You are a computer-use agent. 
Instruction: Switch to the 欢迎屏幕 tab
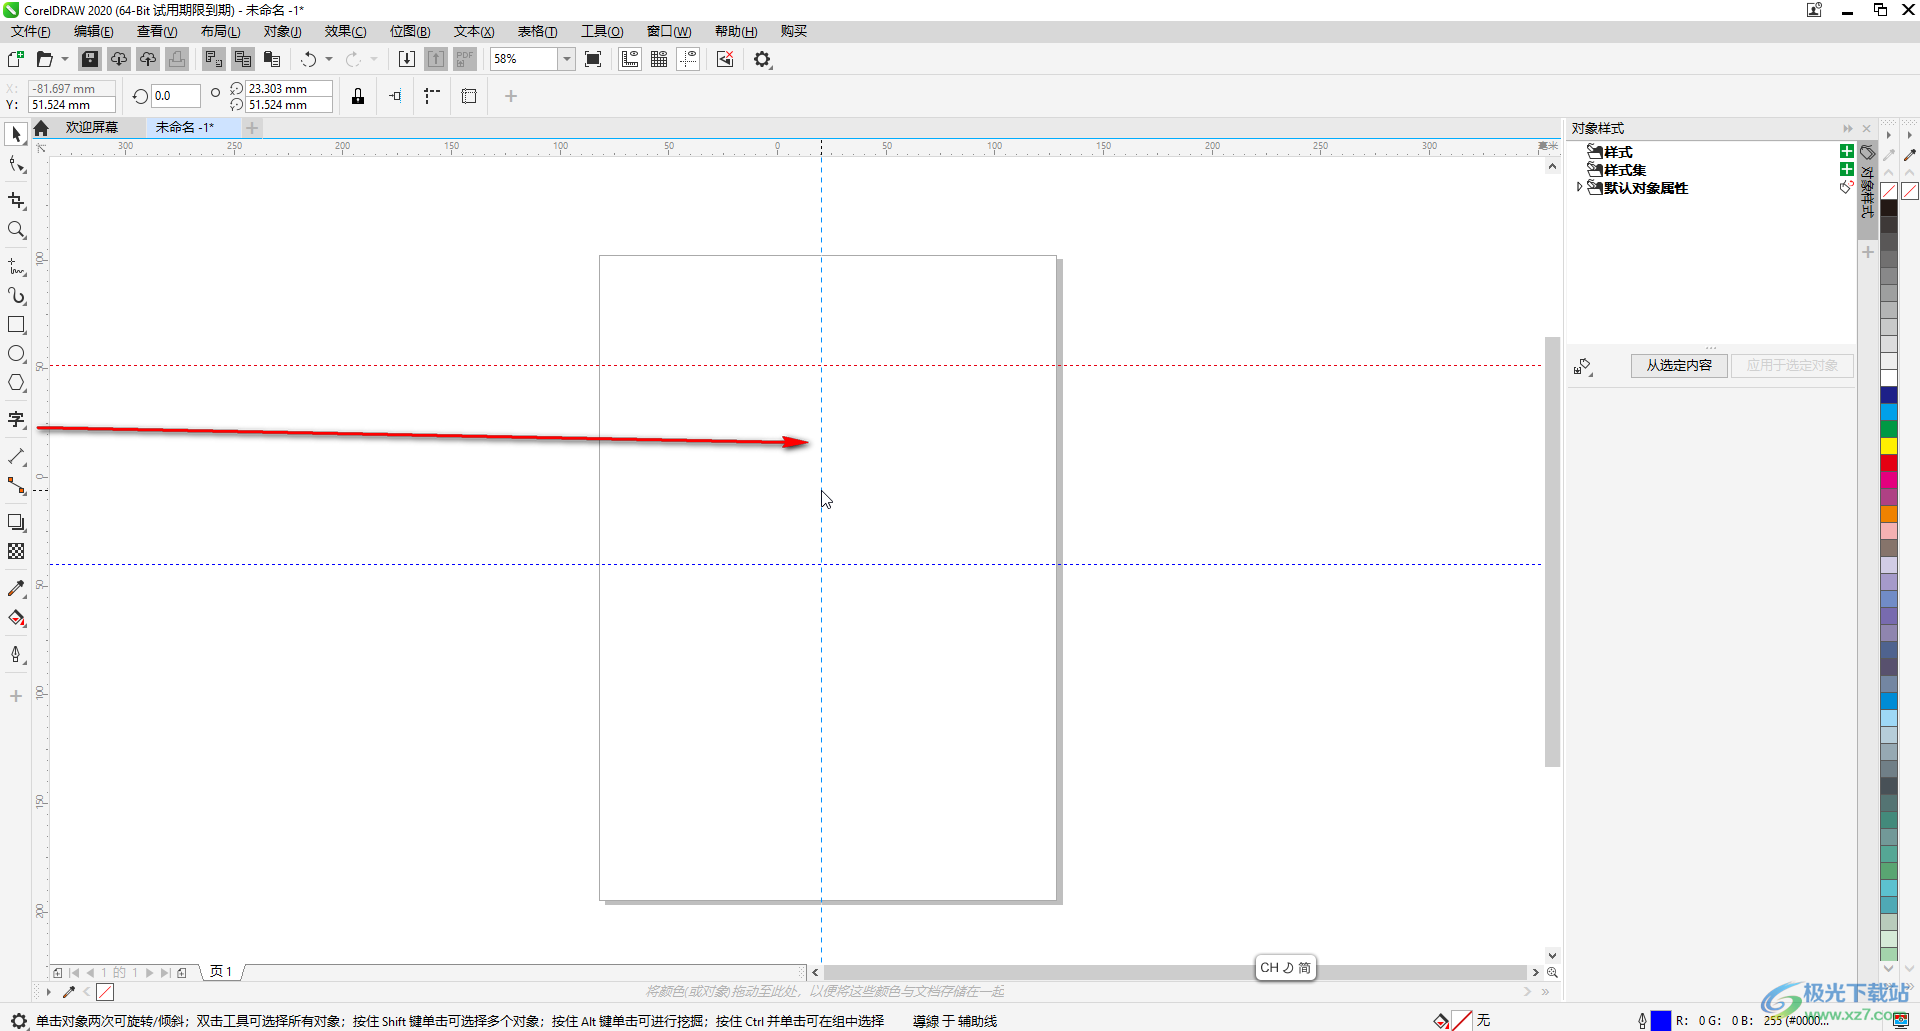pyautogui.click(x=92, y=127)
